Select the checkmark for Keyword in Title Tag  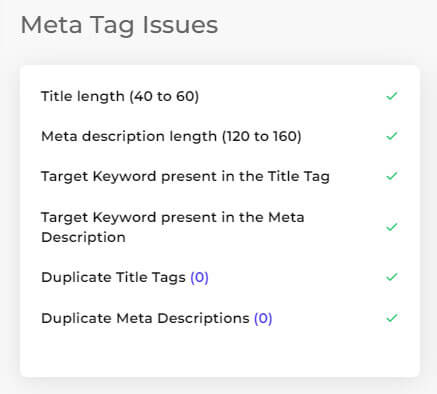coord(392,176)
